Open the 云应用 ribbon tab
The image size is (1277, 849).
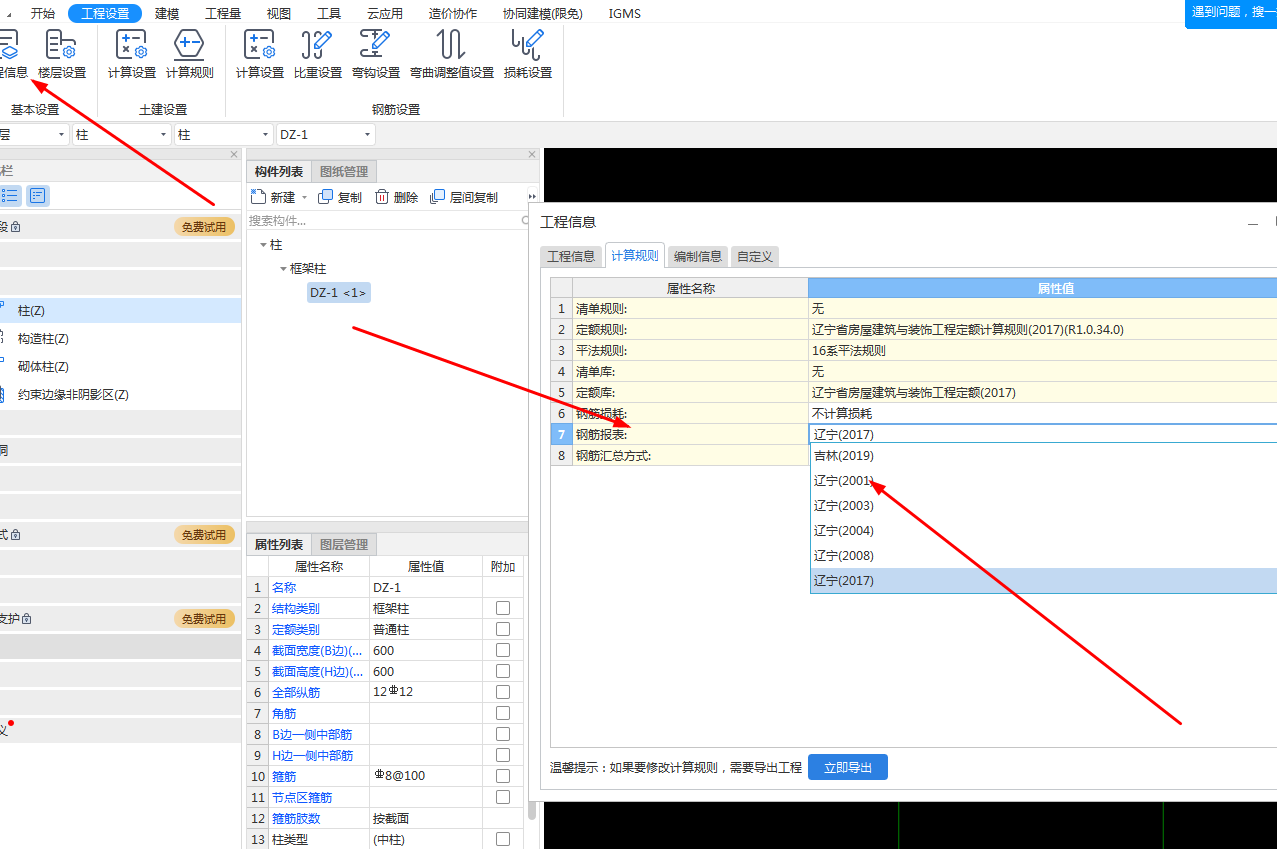(x=385, y=13)
